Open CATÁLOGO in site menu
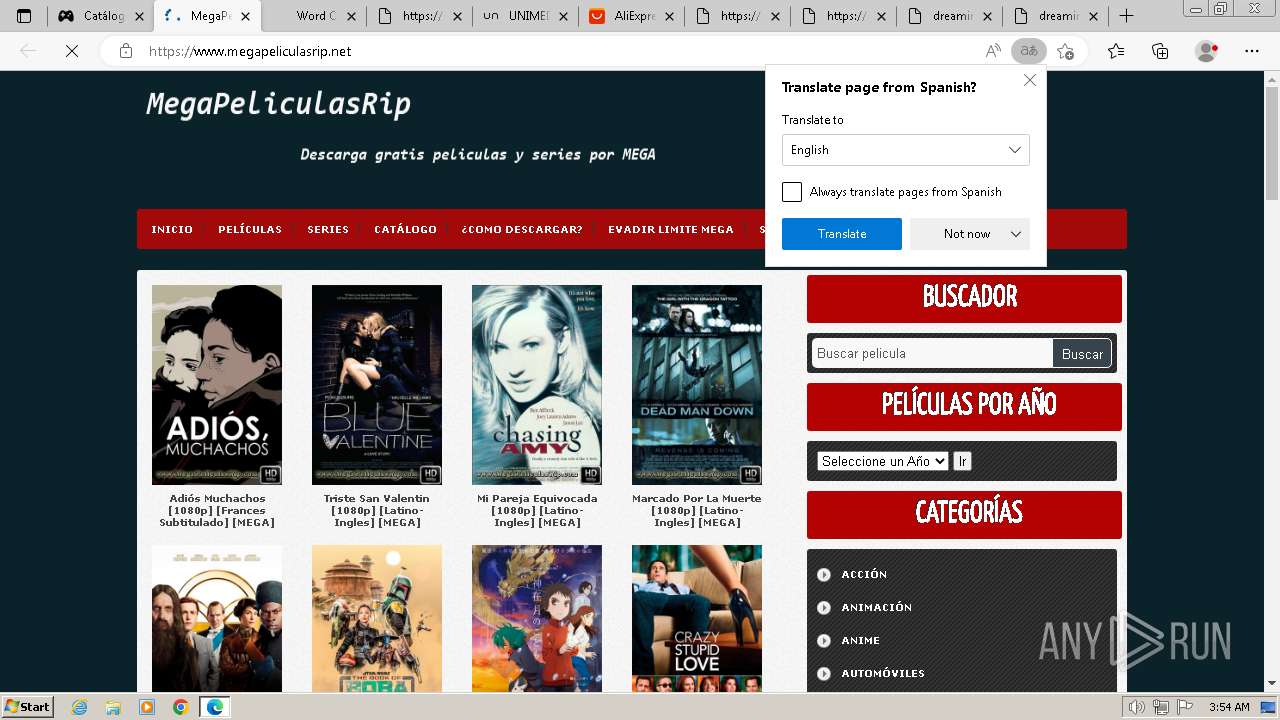Screen dimensions: 1280x720 pos(405,229)
